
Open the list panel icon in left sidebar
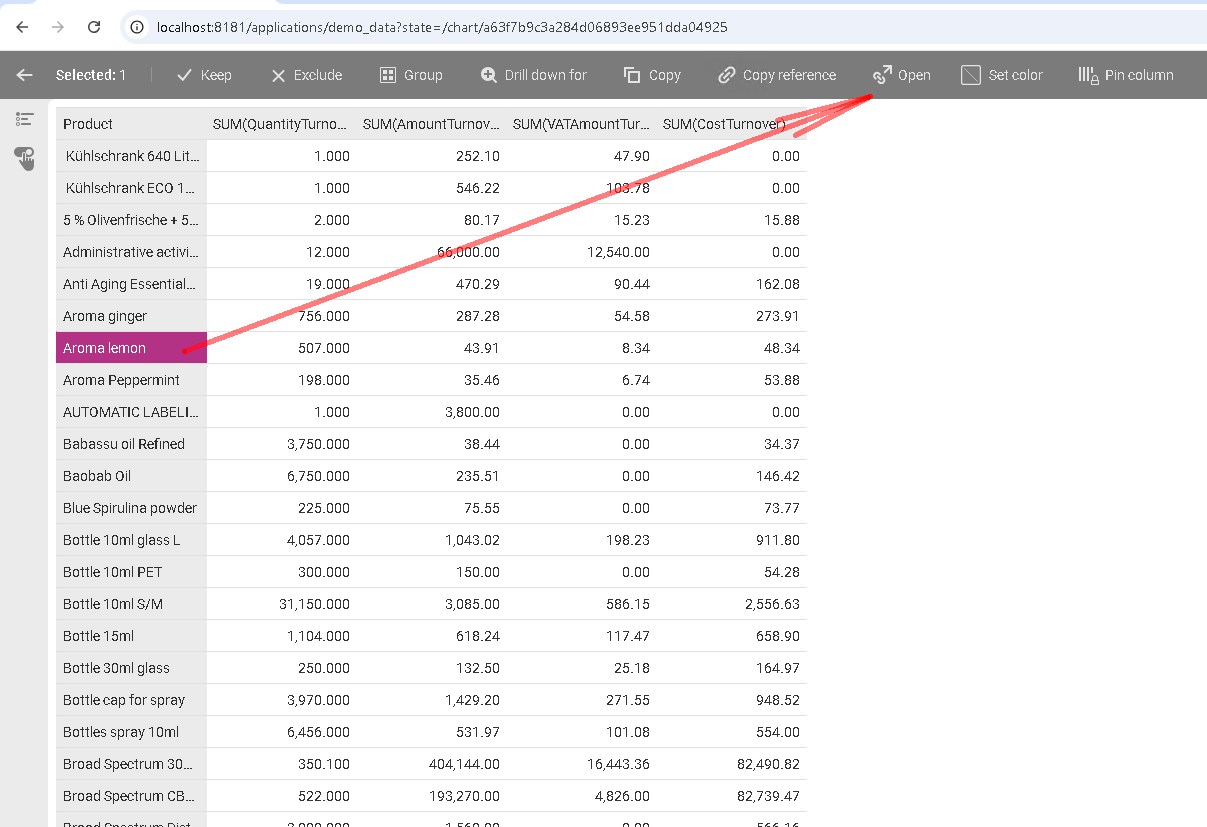[25, 119]
